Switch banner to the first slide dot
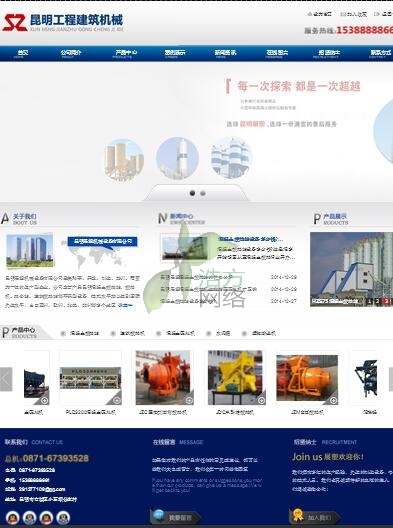The image size is (393, 528). (x=192, y=193)
